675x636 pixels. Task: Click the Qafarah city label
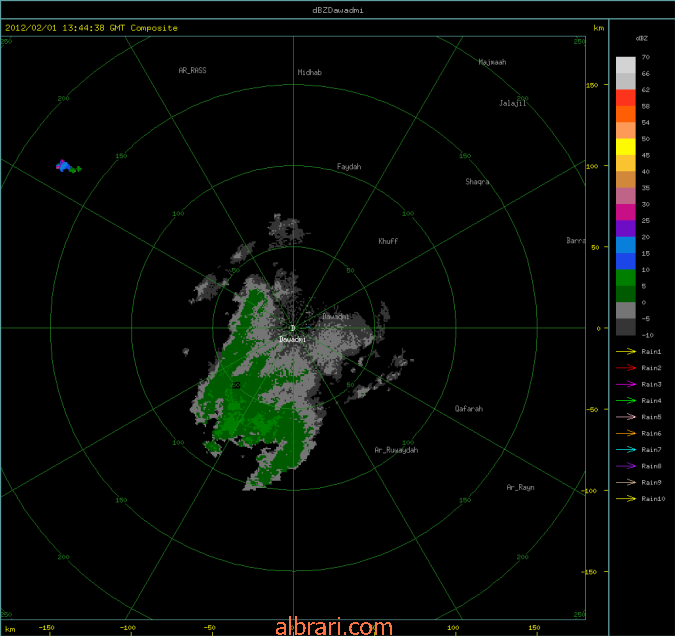point(469,409)
